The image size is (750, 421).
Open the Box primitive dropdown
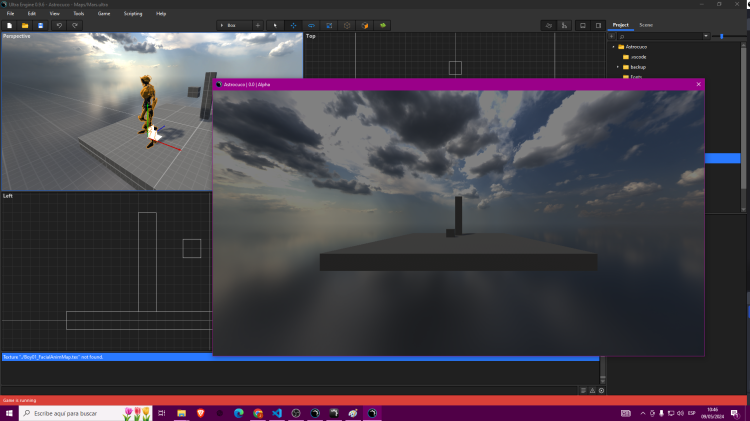tap(234, 25)
